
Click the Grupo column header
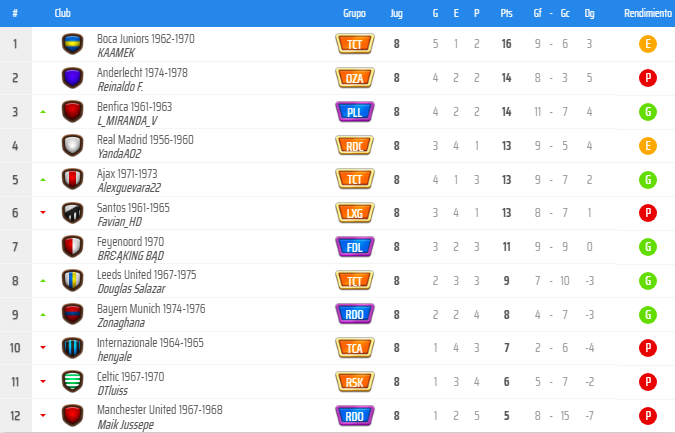point(354,13)
